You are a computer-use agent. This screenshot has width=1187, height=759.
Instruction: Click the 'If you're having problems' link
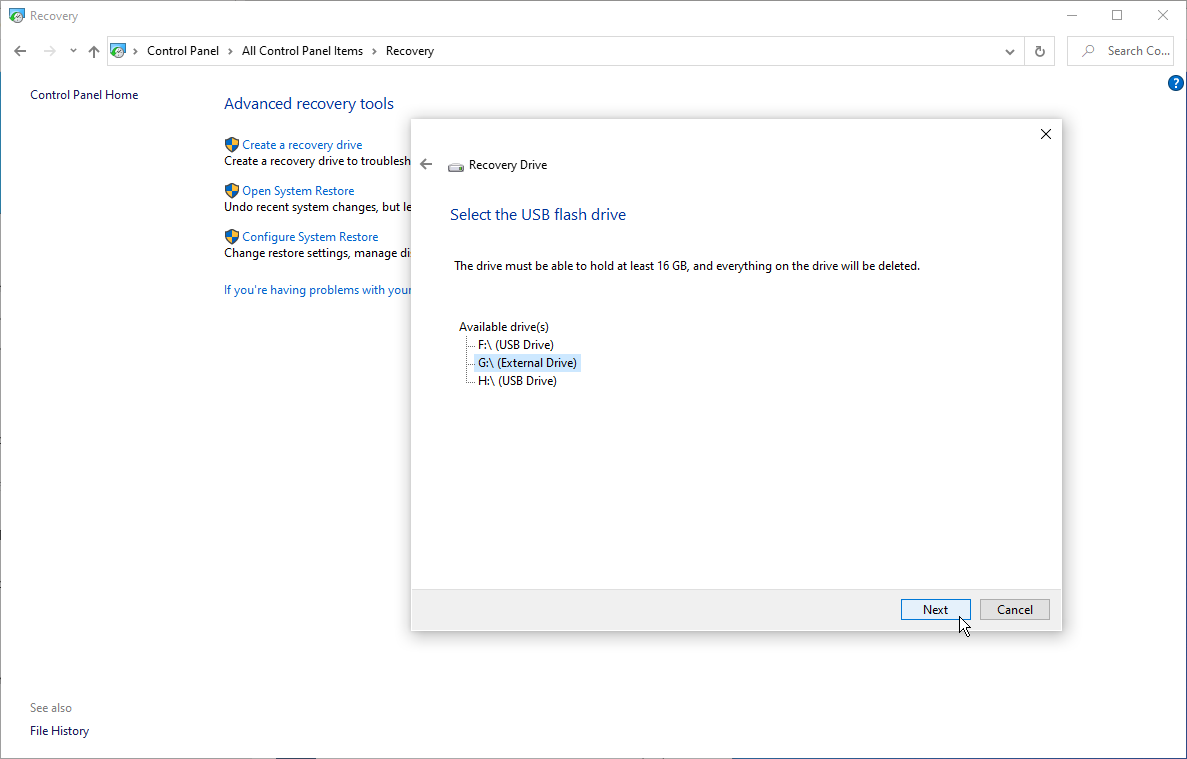[317, 290]
